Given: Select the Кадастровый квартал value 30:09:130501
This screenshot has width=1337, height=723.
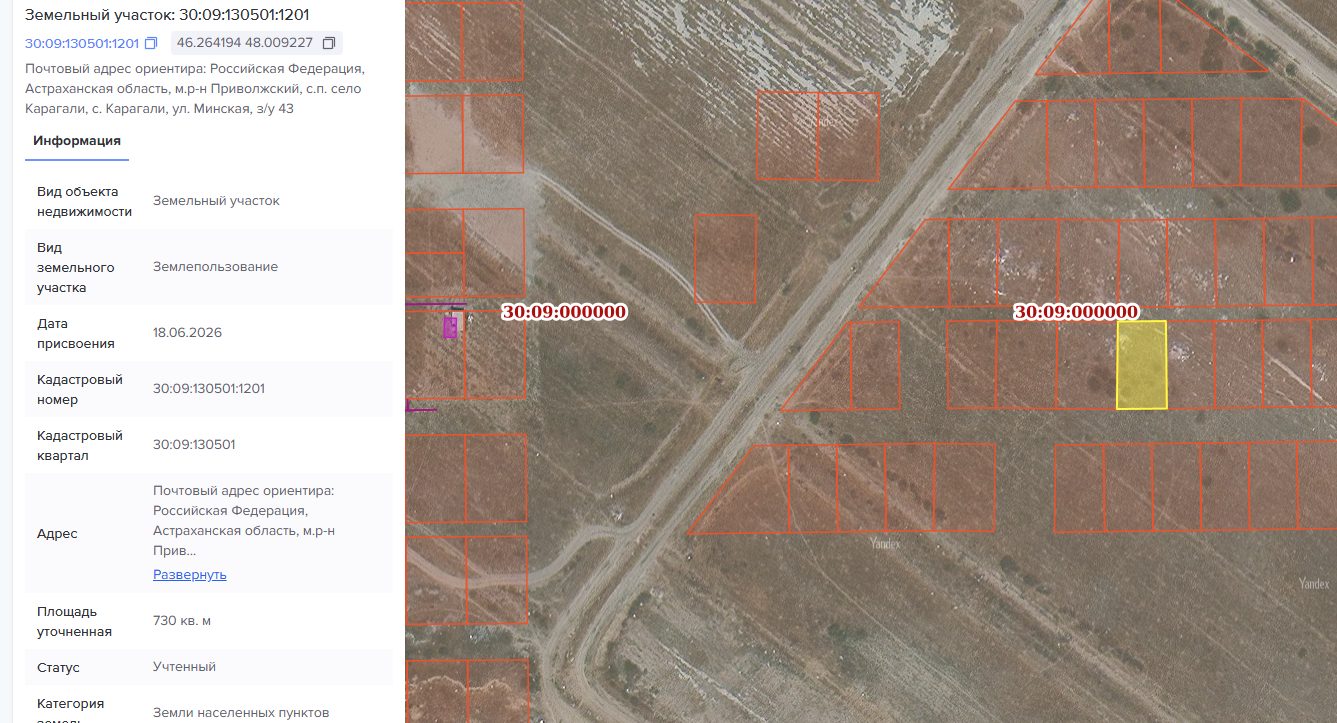Looking at the screenshot, I should pos(194,445).
